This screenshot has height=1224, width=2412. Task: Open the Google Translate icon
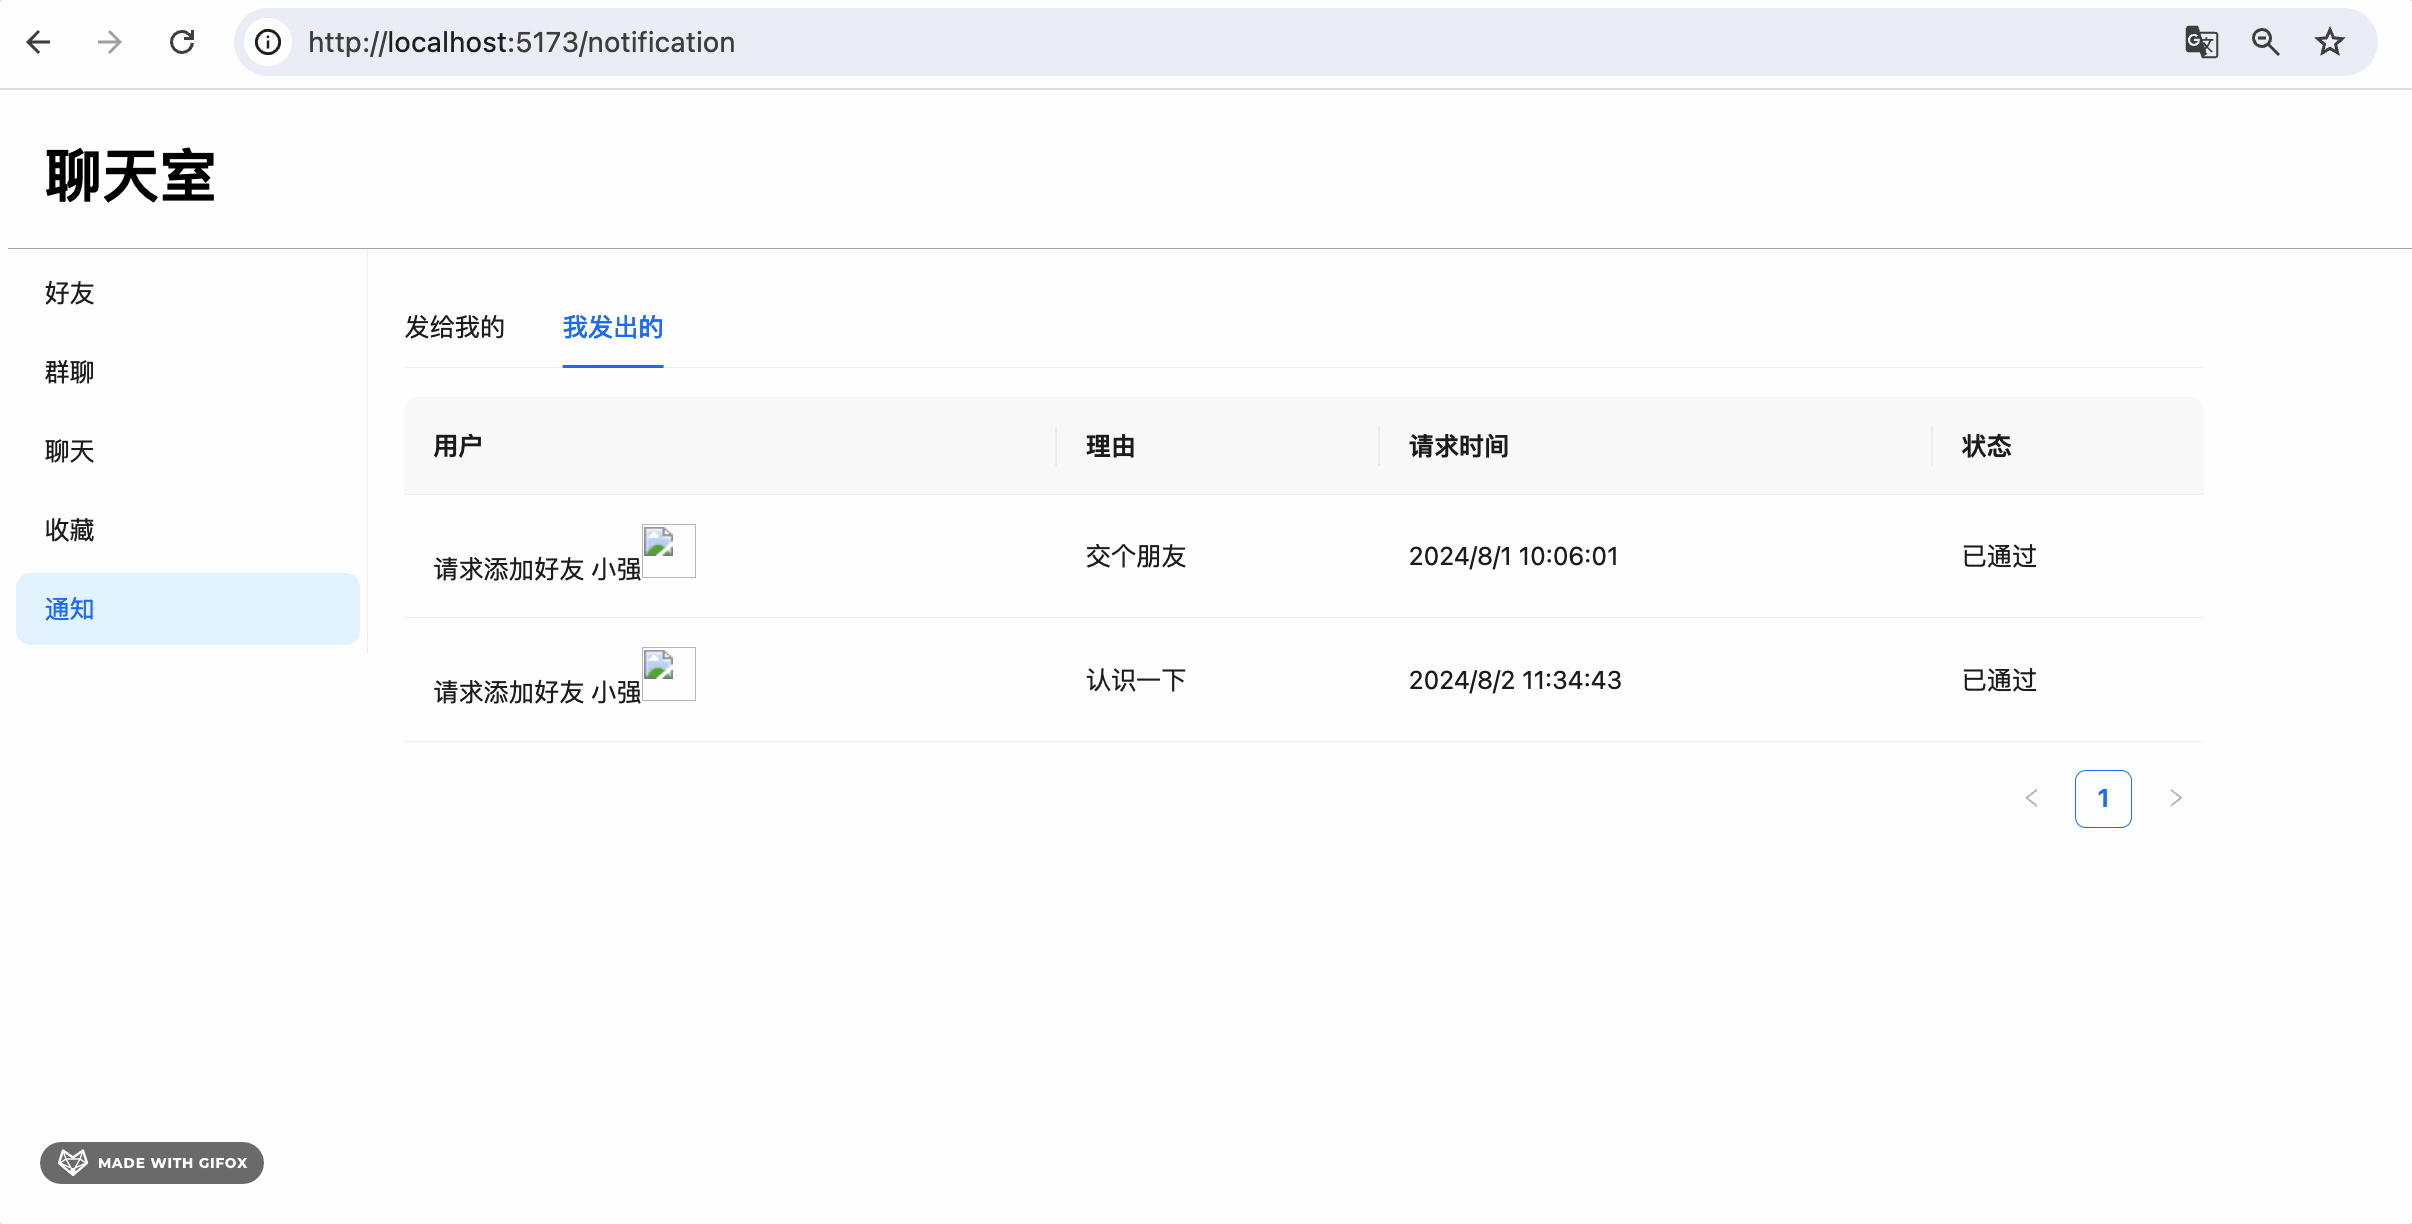[x=2201, y=42]
